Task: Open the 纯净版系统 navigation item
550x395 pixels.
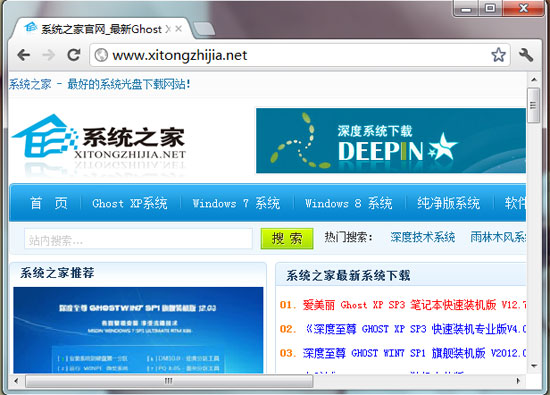Action: click(x=448, y=203)
